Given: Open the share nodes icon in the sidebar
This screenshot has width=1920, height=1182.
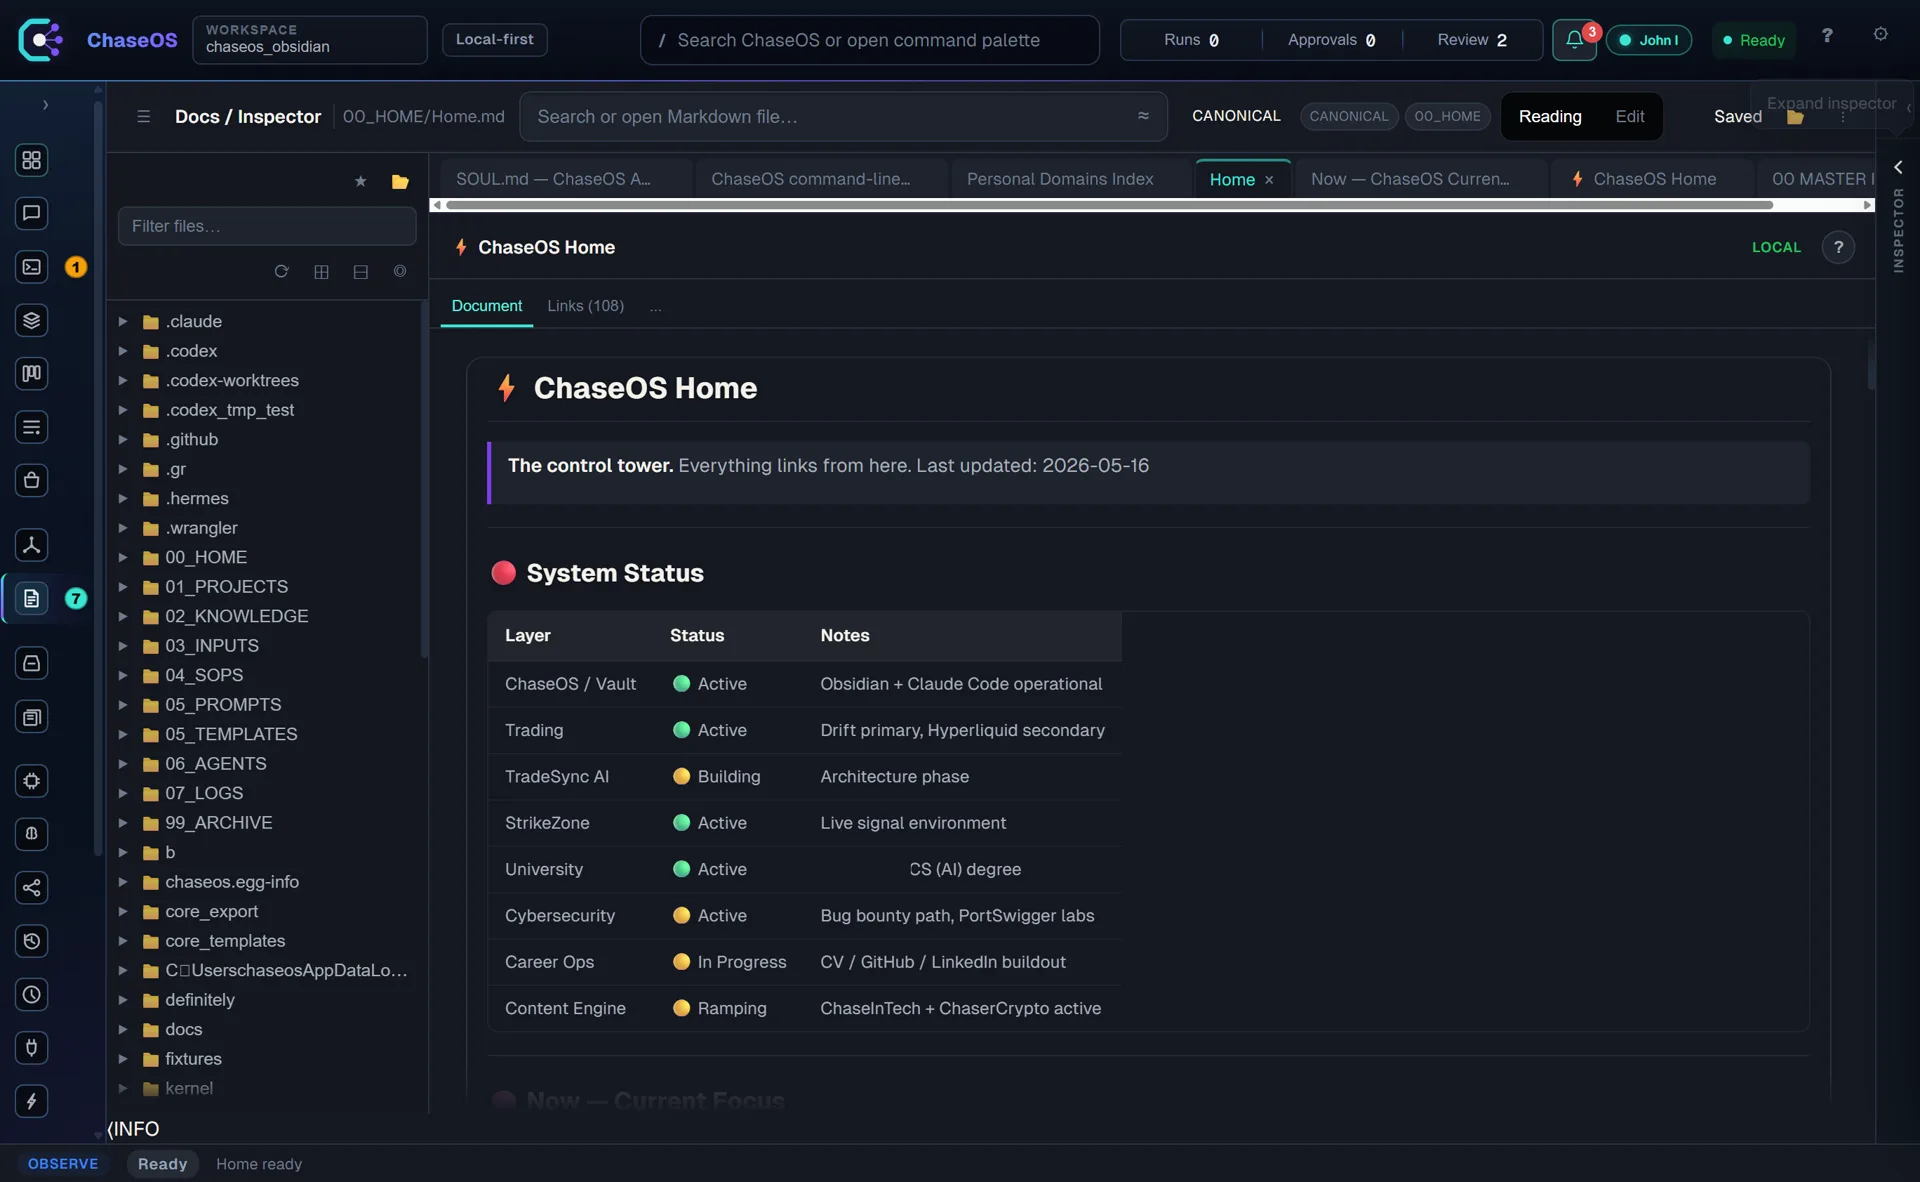Looking at the screenshot, I should pyautogui.click(x=31, y=888).
